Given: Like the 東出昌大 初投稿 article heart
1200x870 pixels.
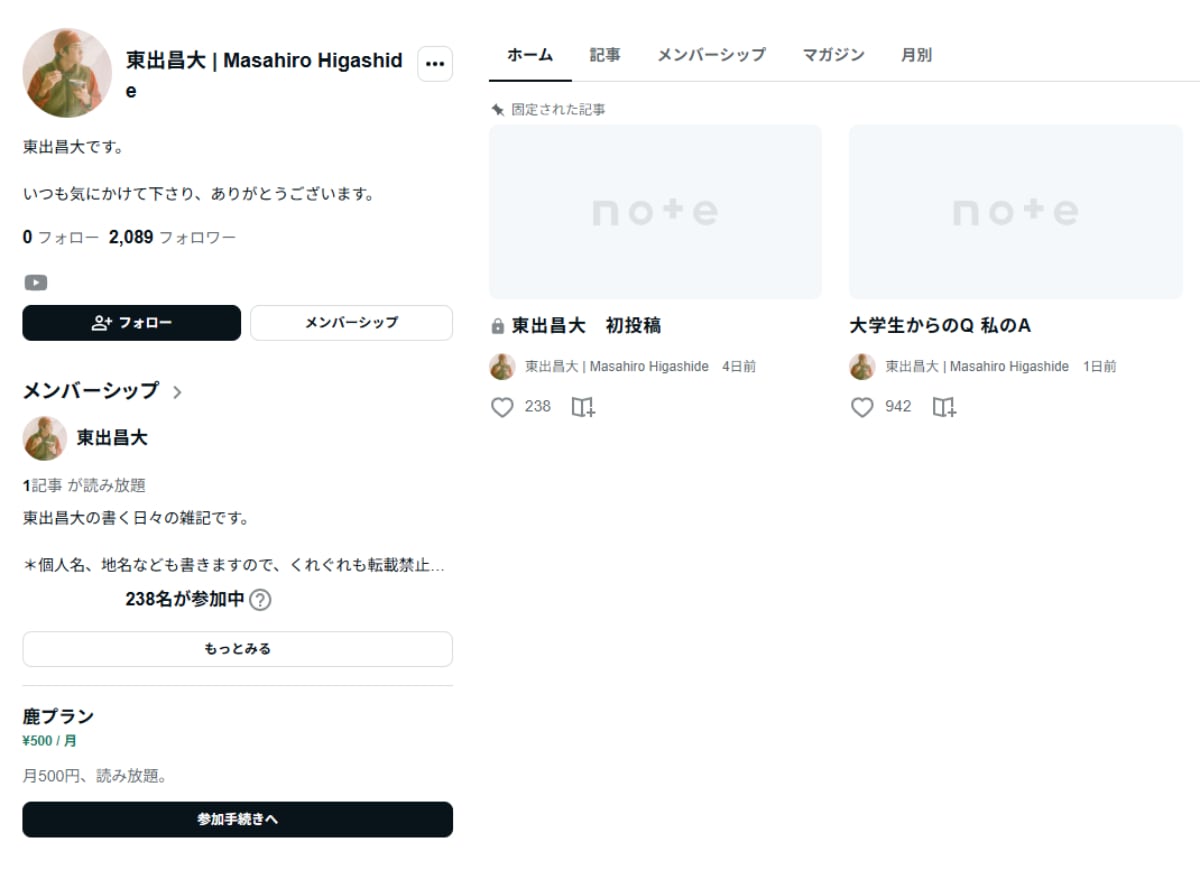Looking at the screenshot, I should pos(502,407).
